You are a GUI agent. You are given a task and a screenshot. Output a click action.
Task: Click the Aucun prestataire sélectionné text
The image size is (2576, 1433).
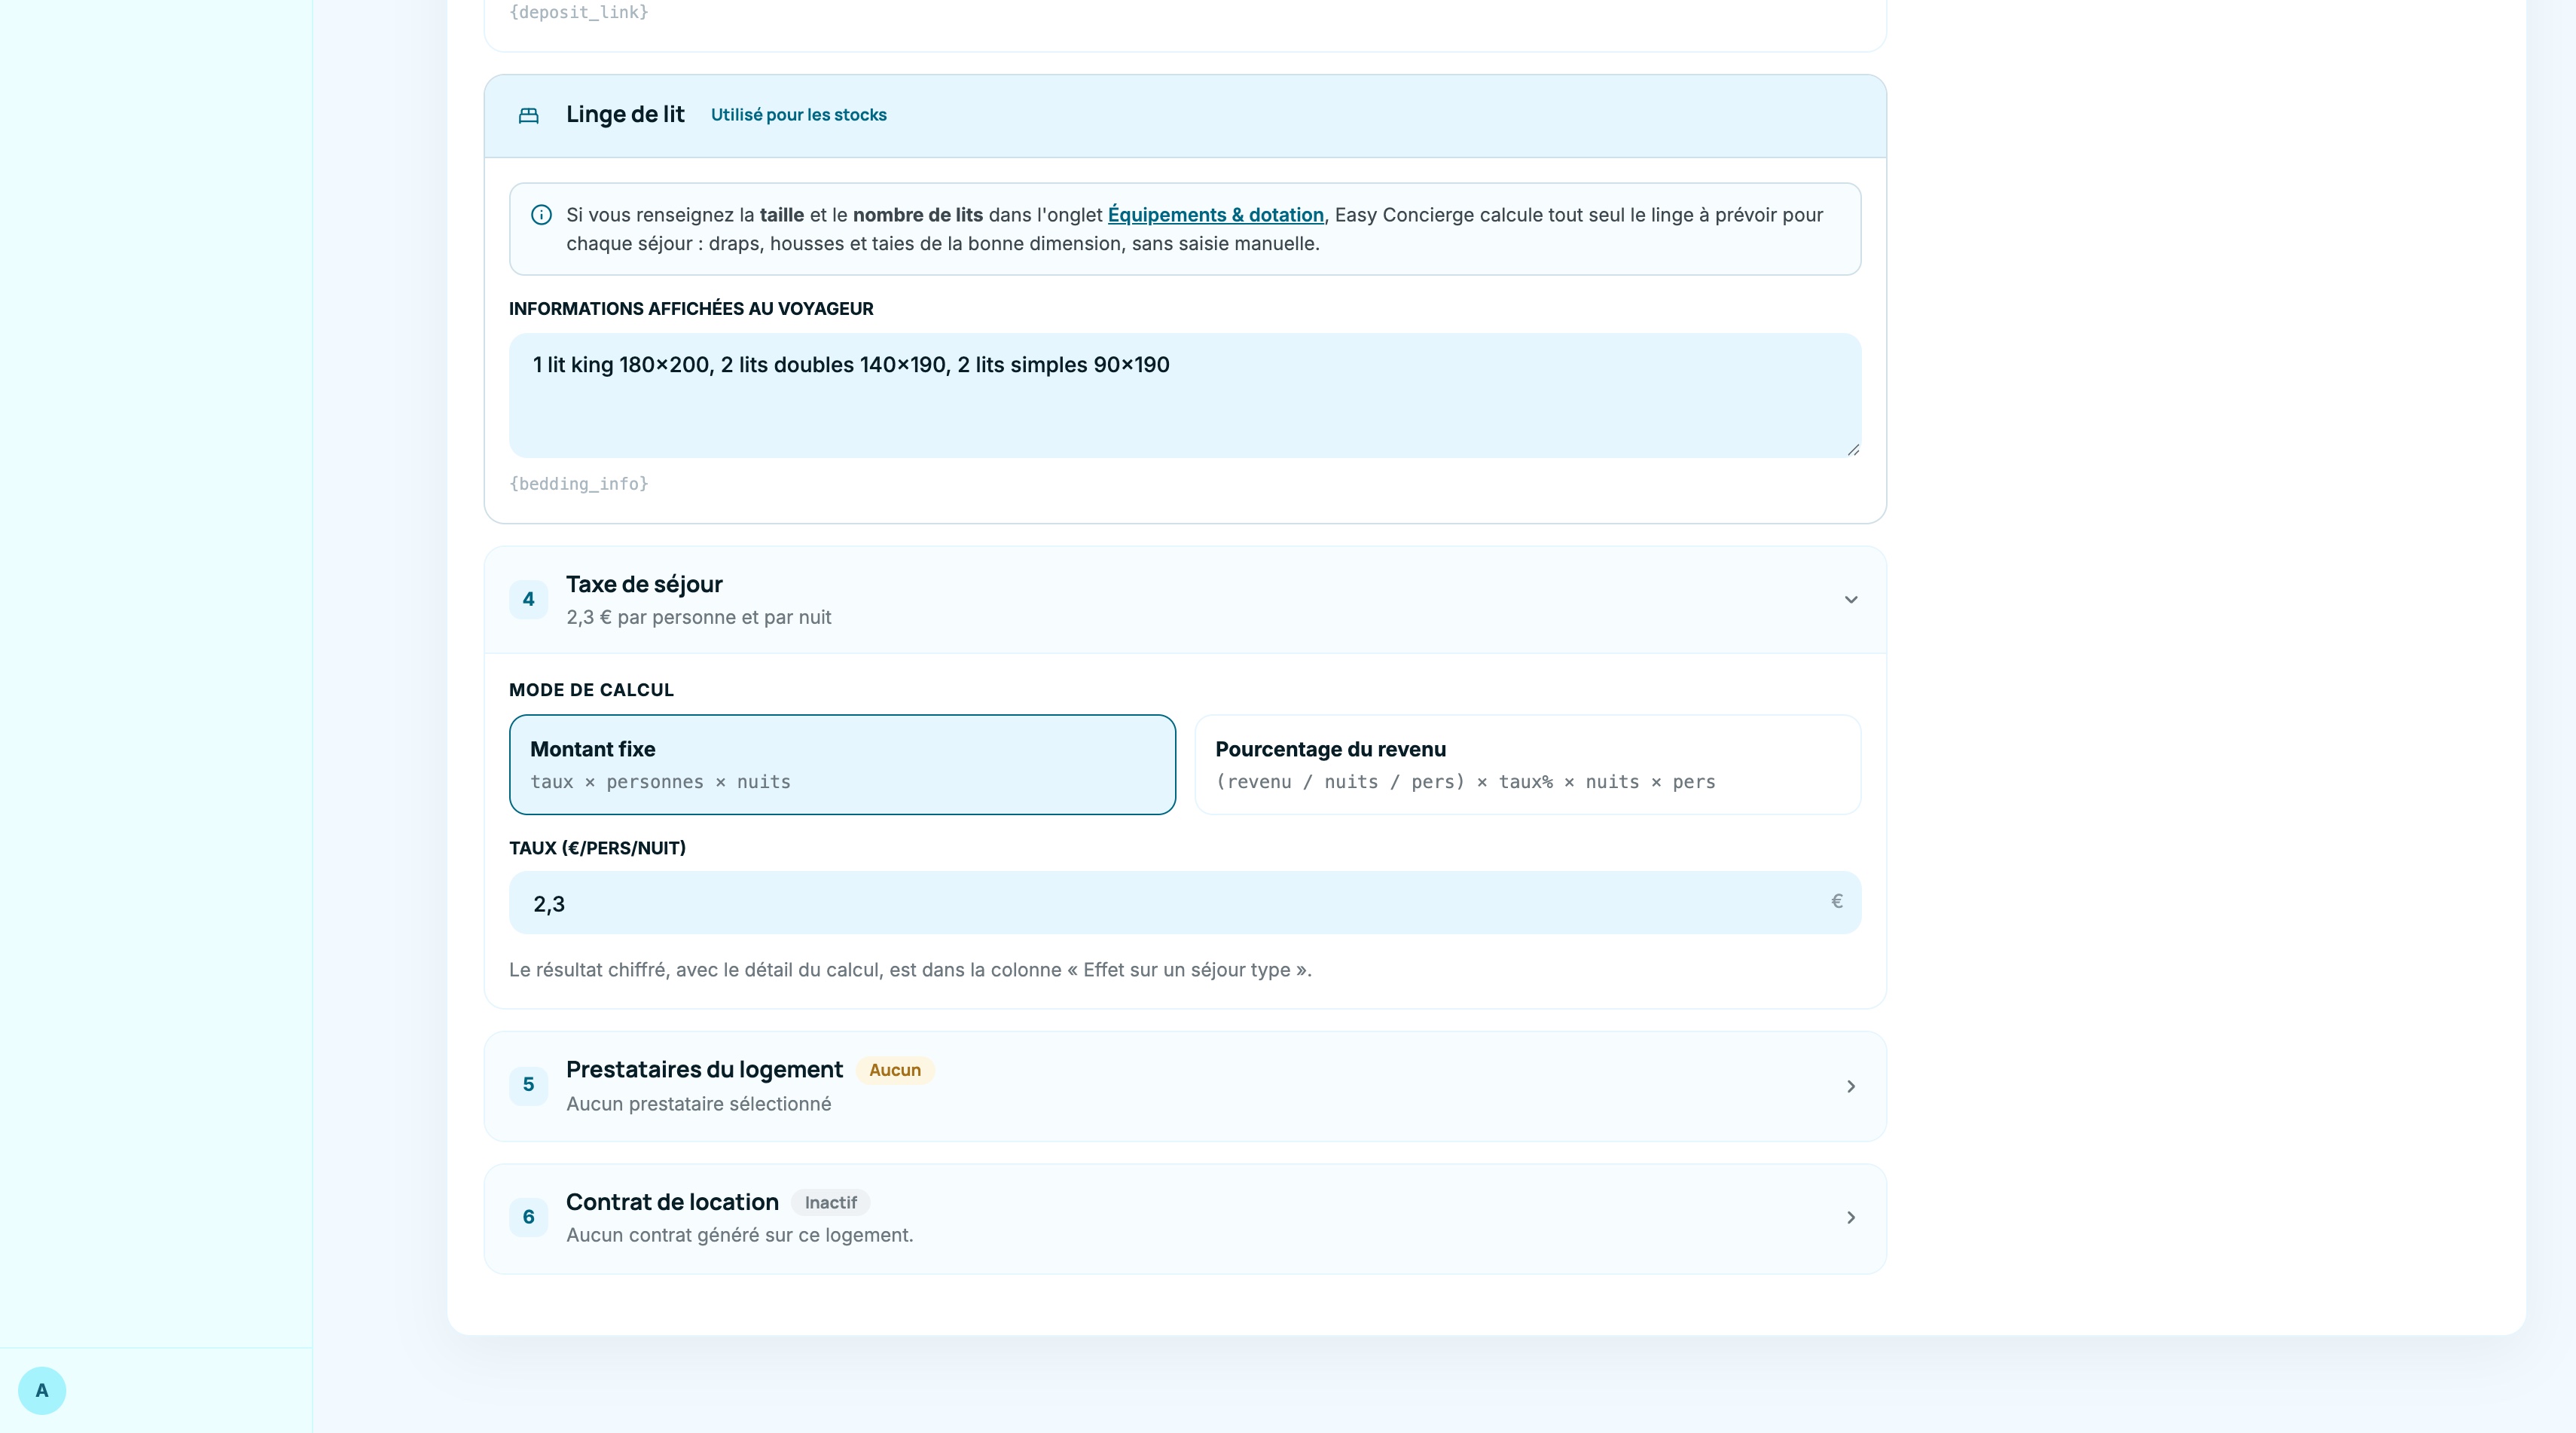tap(698, 1104)
